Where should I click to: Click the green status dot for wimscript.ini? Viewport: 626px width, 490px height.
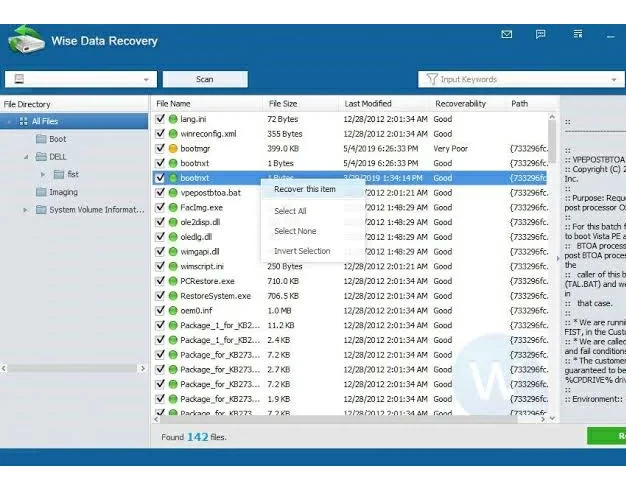173,266
